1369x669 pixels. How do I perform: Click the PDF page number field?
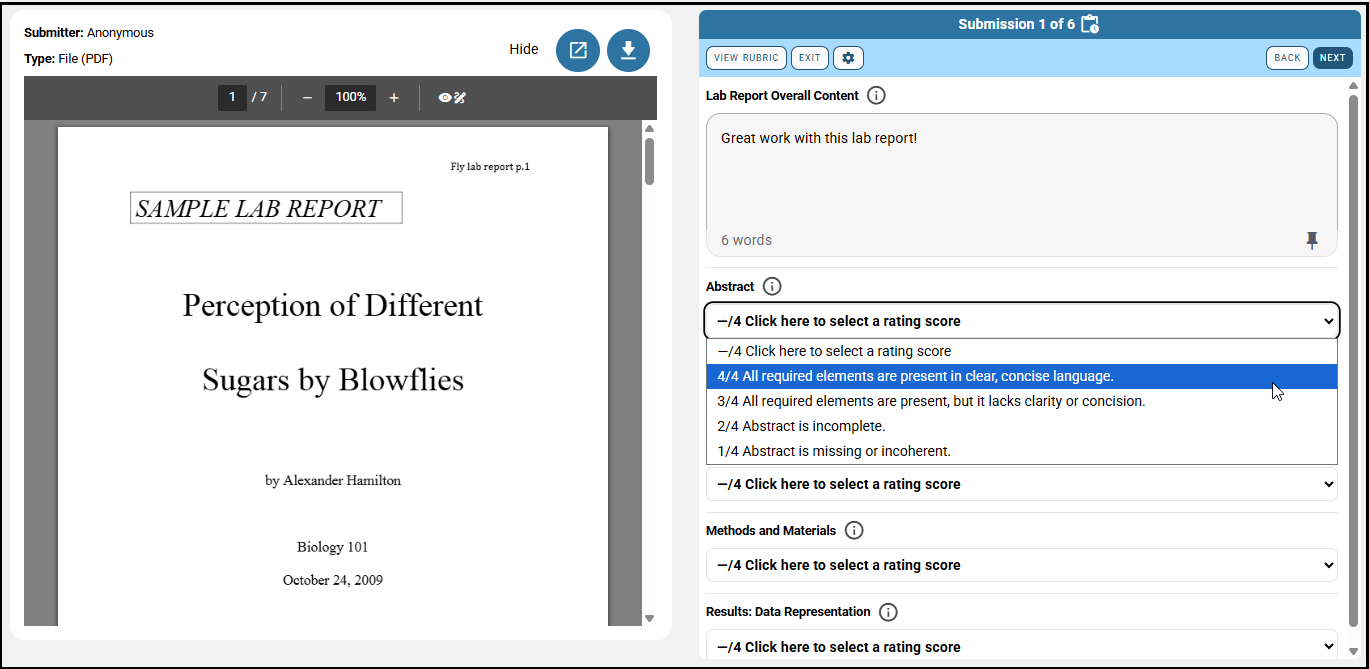[x=232, y=97]
